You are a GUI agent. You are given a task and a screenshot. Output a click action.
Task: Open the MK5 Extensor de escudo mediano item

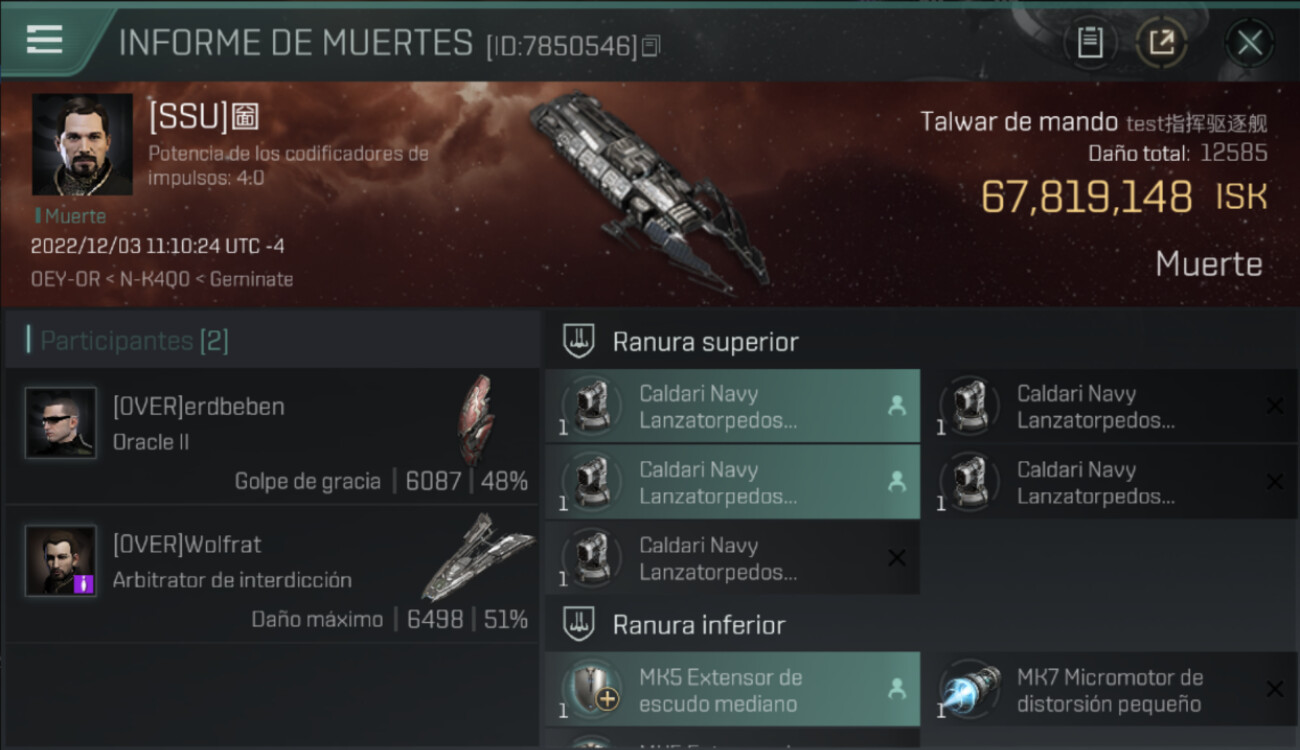pos(733,690)
